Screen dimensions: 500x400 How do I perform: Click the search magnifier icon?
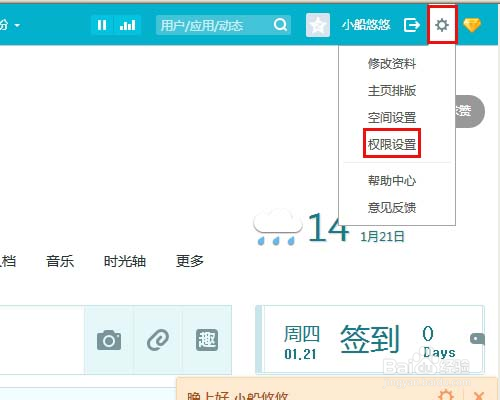coord(280,25)
